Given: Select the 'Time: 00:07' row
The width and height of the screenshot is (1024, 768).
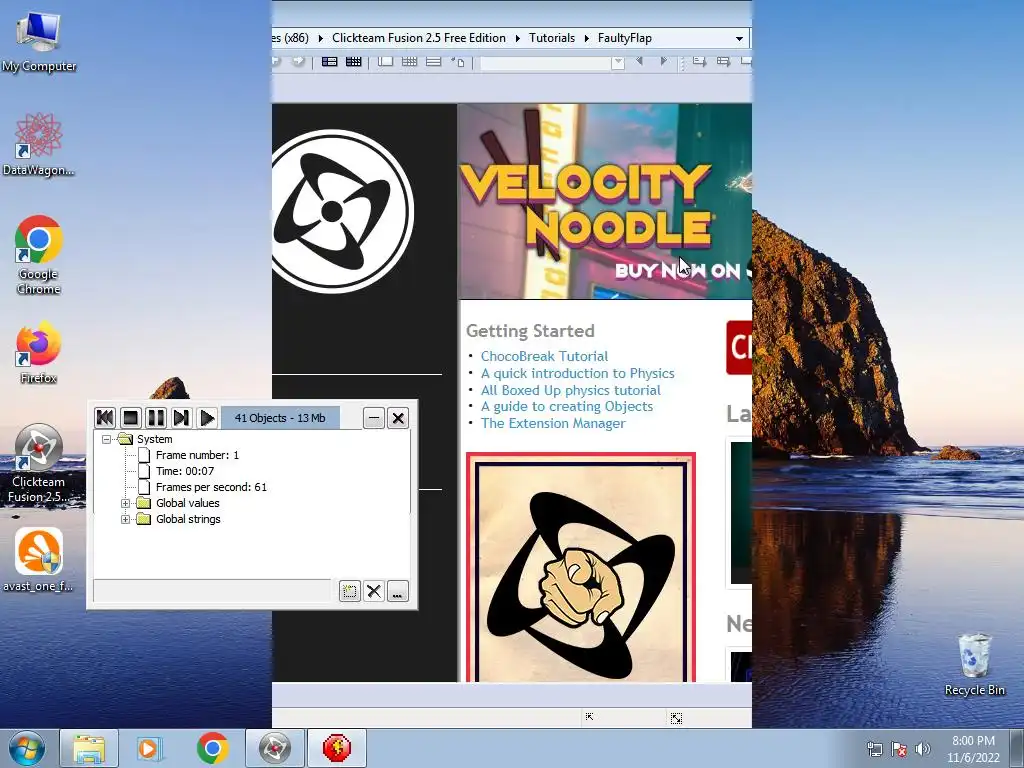Looking at the screenshot, I should click(x=184, y=471).
